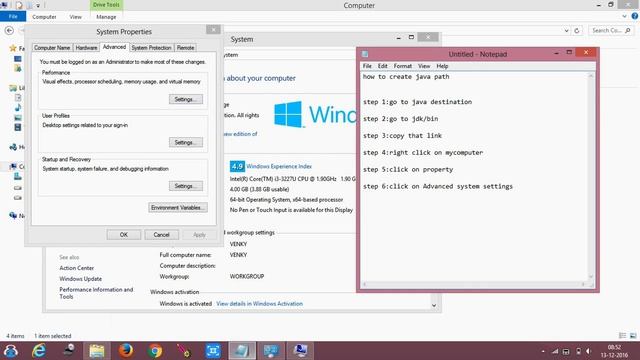This screenshot has width=640, height=360.
Task: Open Windows Update link
Action: [x=80, y=279]
